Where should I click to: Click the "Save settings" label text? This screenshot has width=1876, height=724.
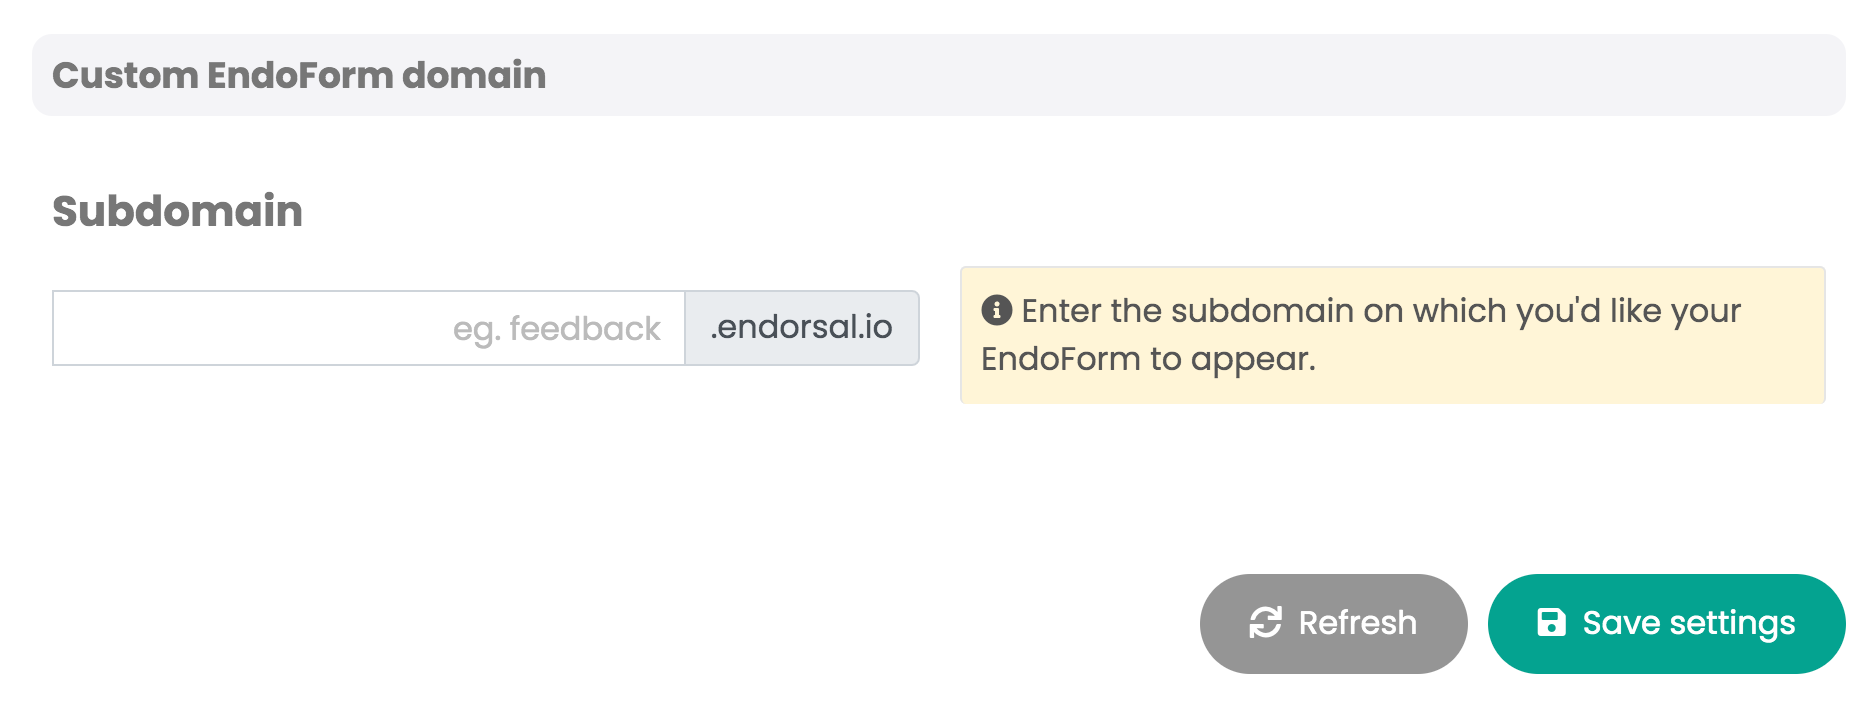pyautogui.click(x=1688, y=623)
